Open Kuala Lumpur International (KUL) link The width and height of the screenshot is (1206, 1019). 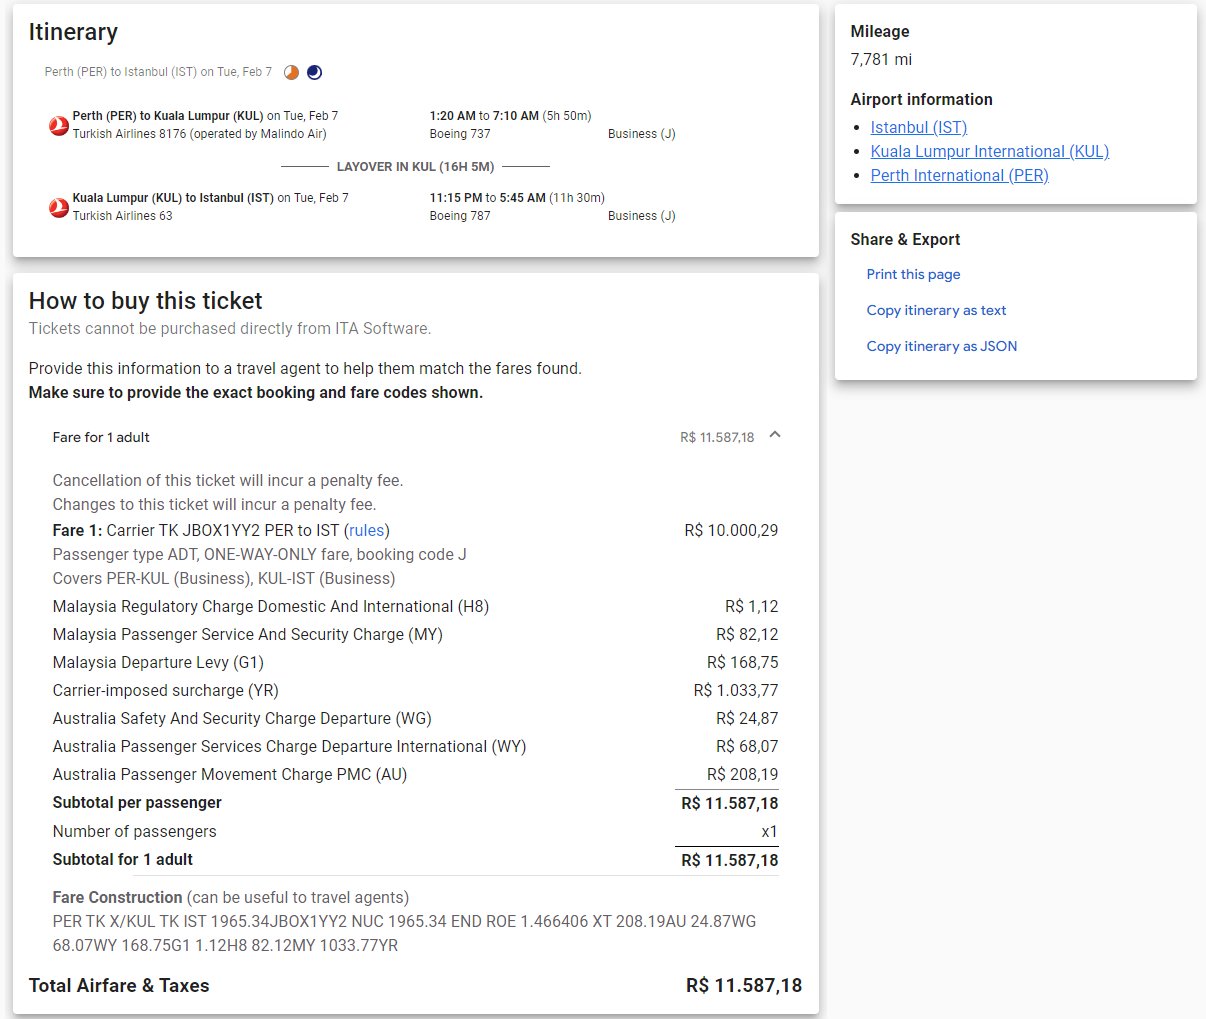tap(989, 151)
